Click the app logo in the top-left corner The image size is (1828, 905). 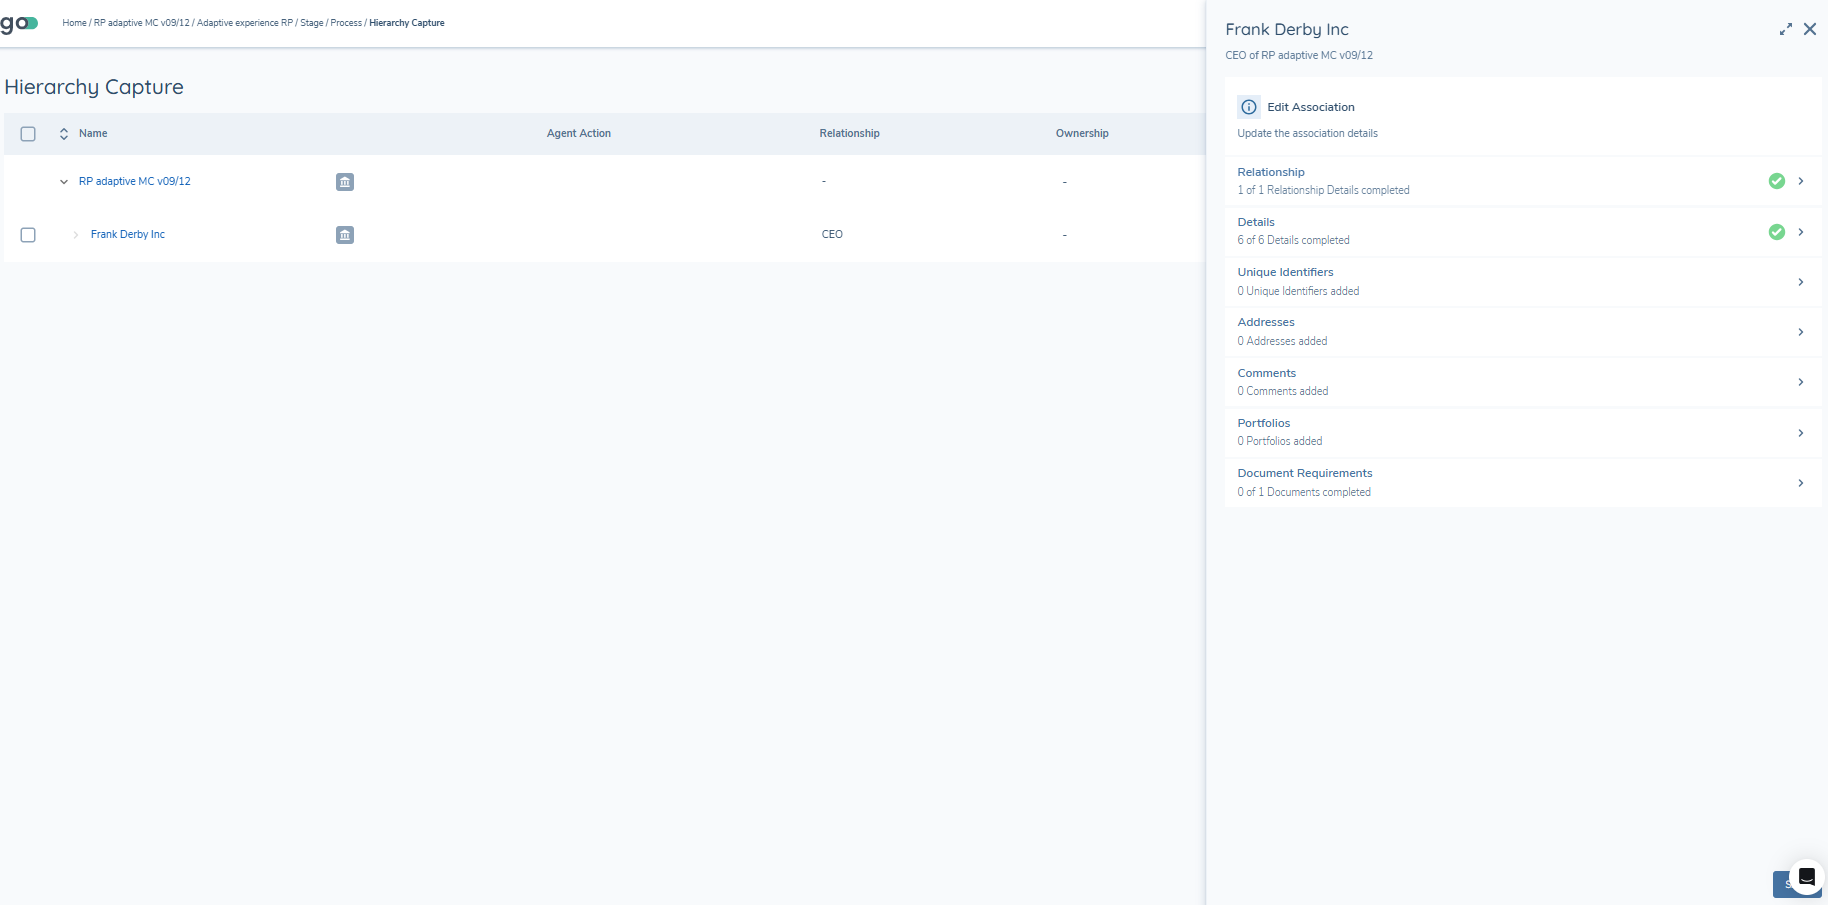pyautogui.click(x=19, y=23)
